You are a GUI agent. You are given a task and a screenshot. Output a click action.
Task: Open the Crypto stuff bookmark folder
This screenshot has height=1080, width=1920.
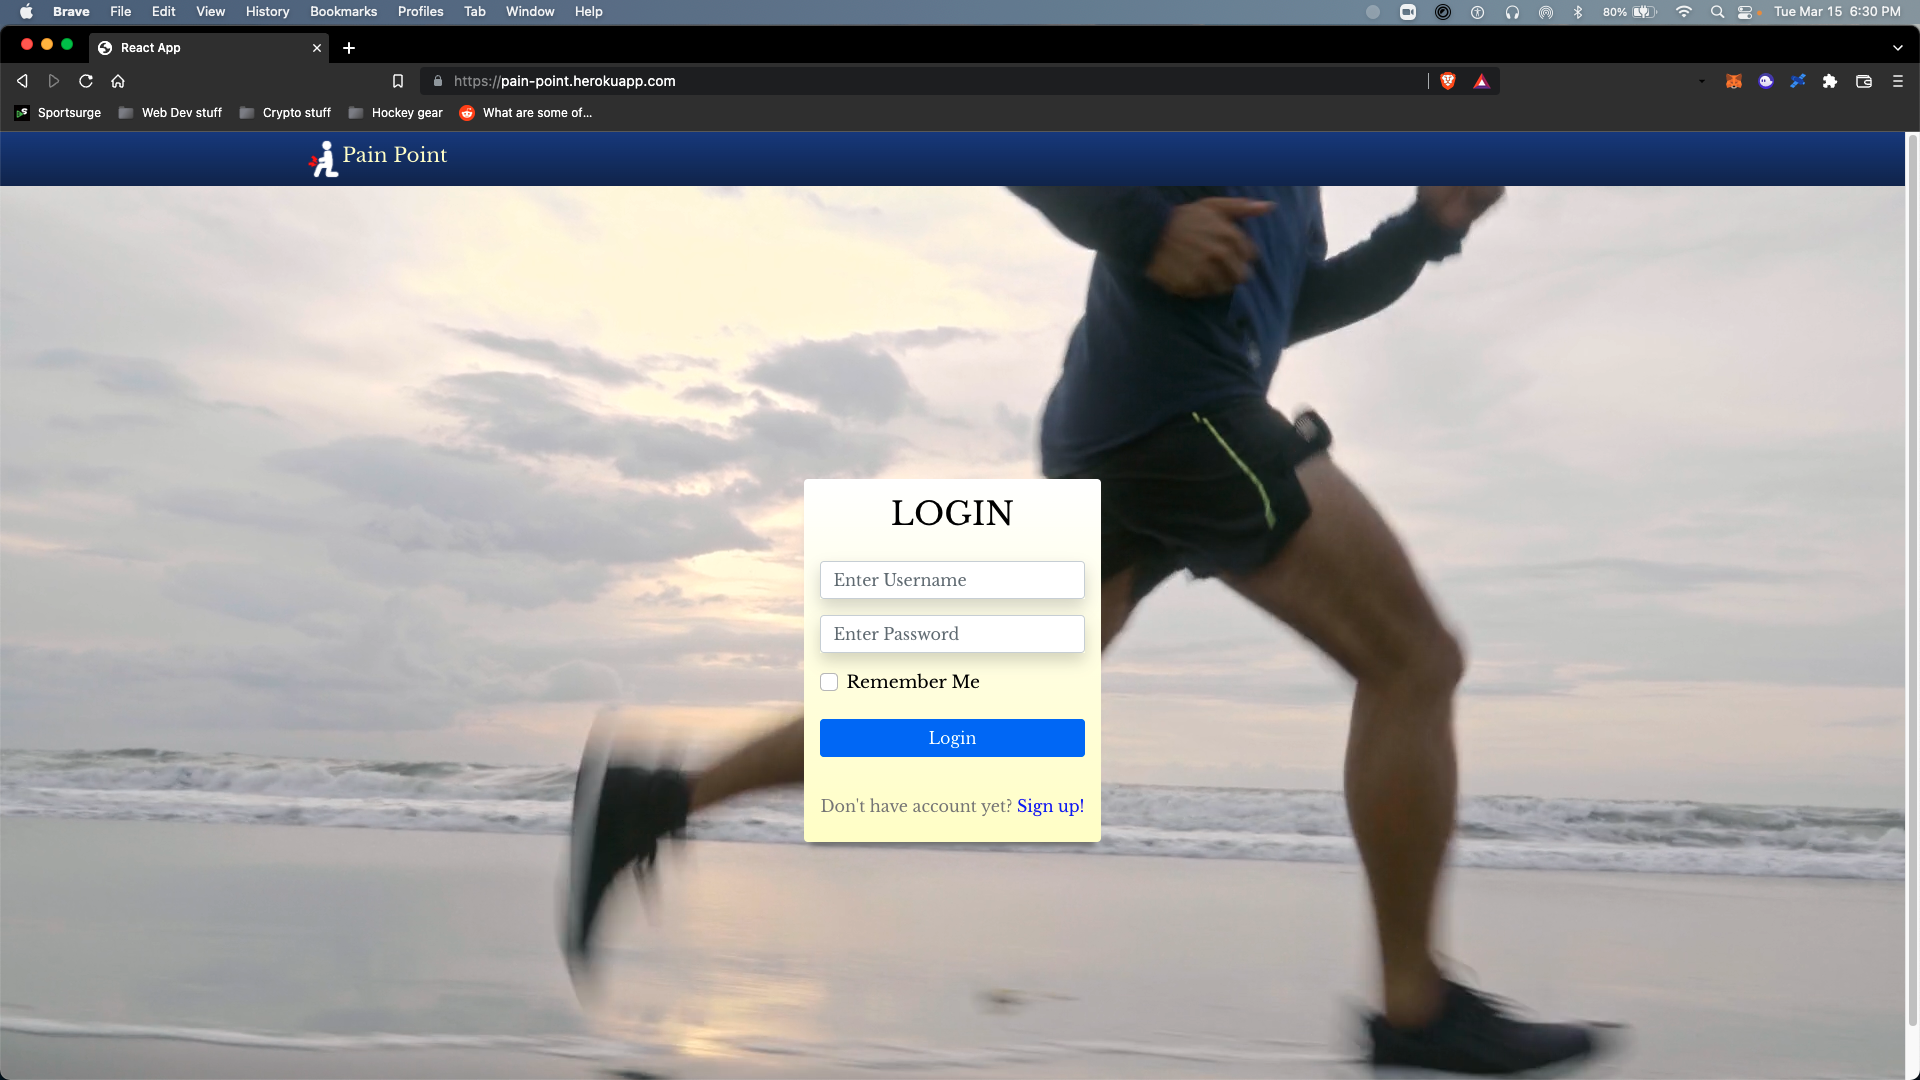pos(285,113)
